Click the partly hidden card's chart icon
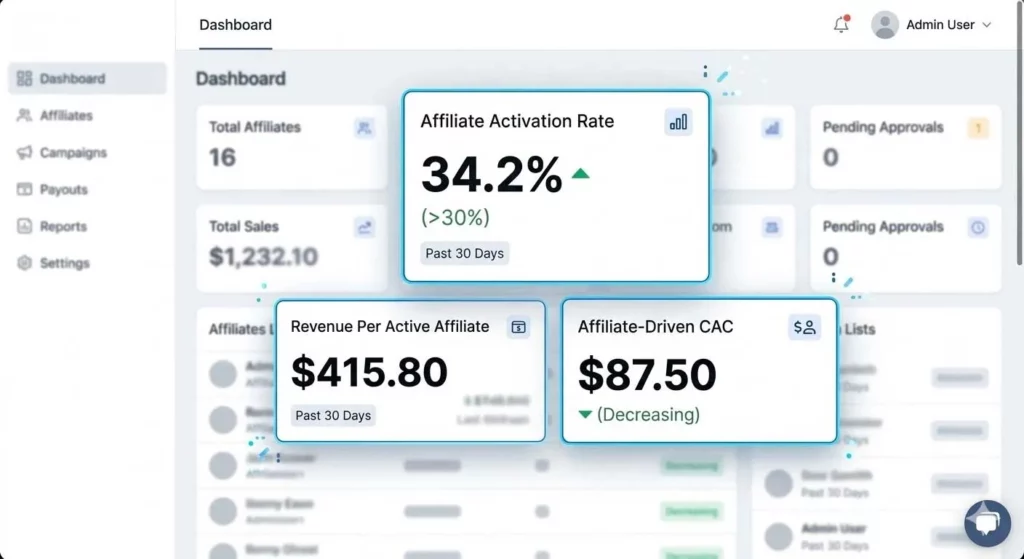 772,128
